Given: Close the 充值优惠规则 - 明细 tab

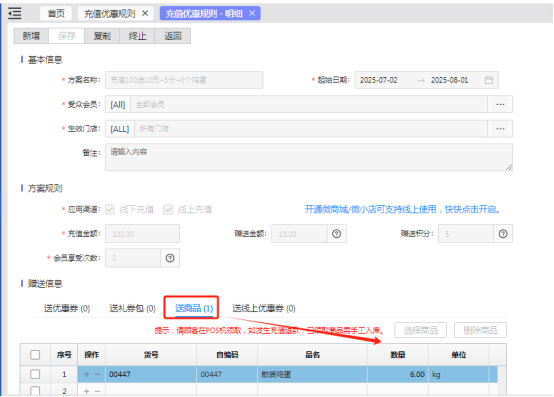Looking at the screenshot, I should coord(252,13).
